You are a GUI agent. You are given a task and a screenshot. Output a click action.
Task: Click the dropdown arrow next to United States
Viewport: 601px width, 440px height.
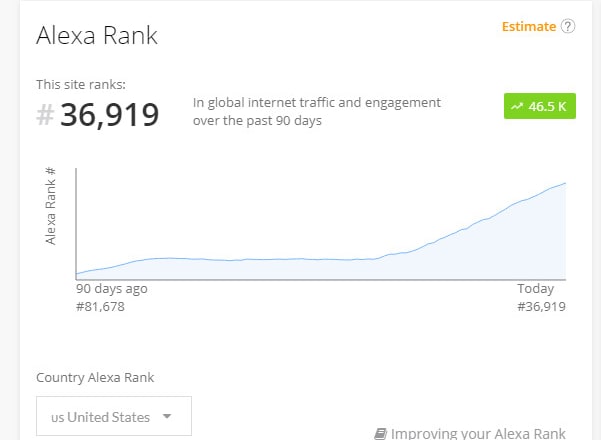167,416
